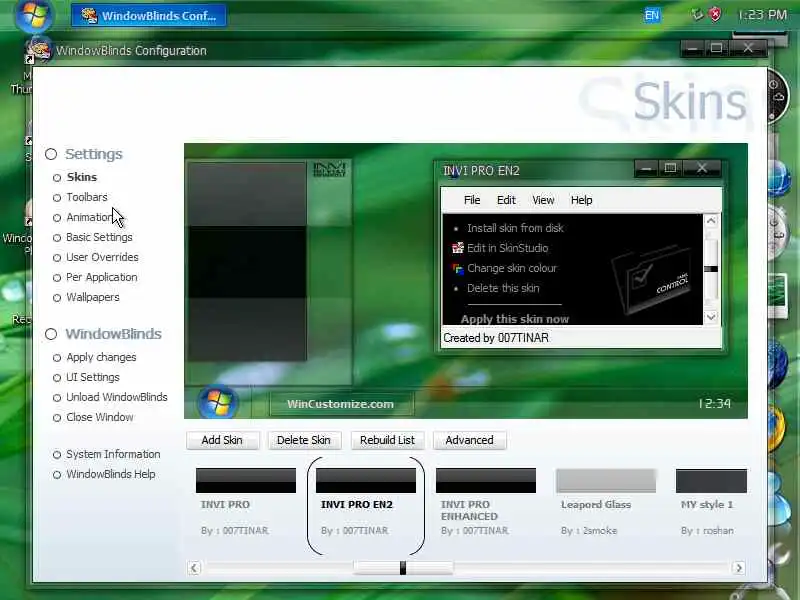This screenshot has width=800, height=600.
Task: Click the preview vertical scrollbar thumb
Action: coord(711,269)
